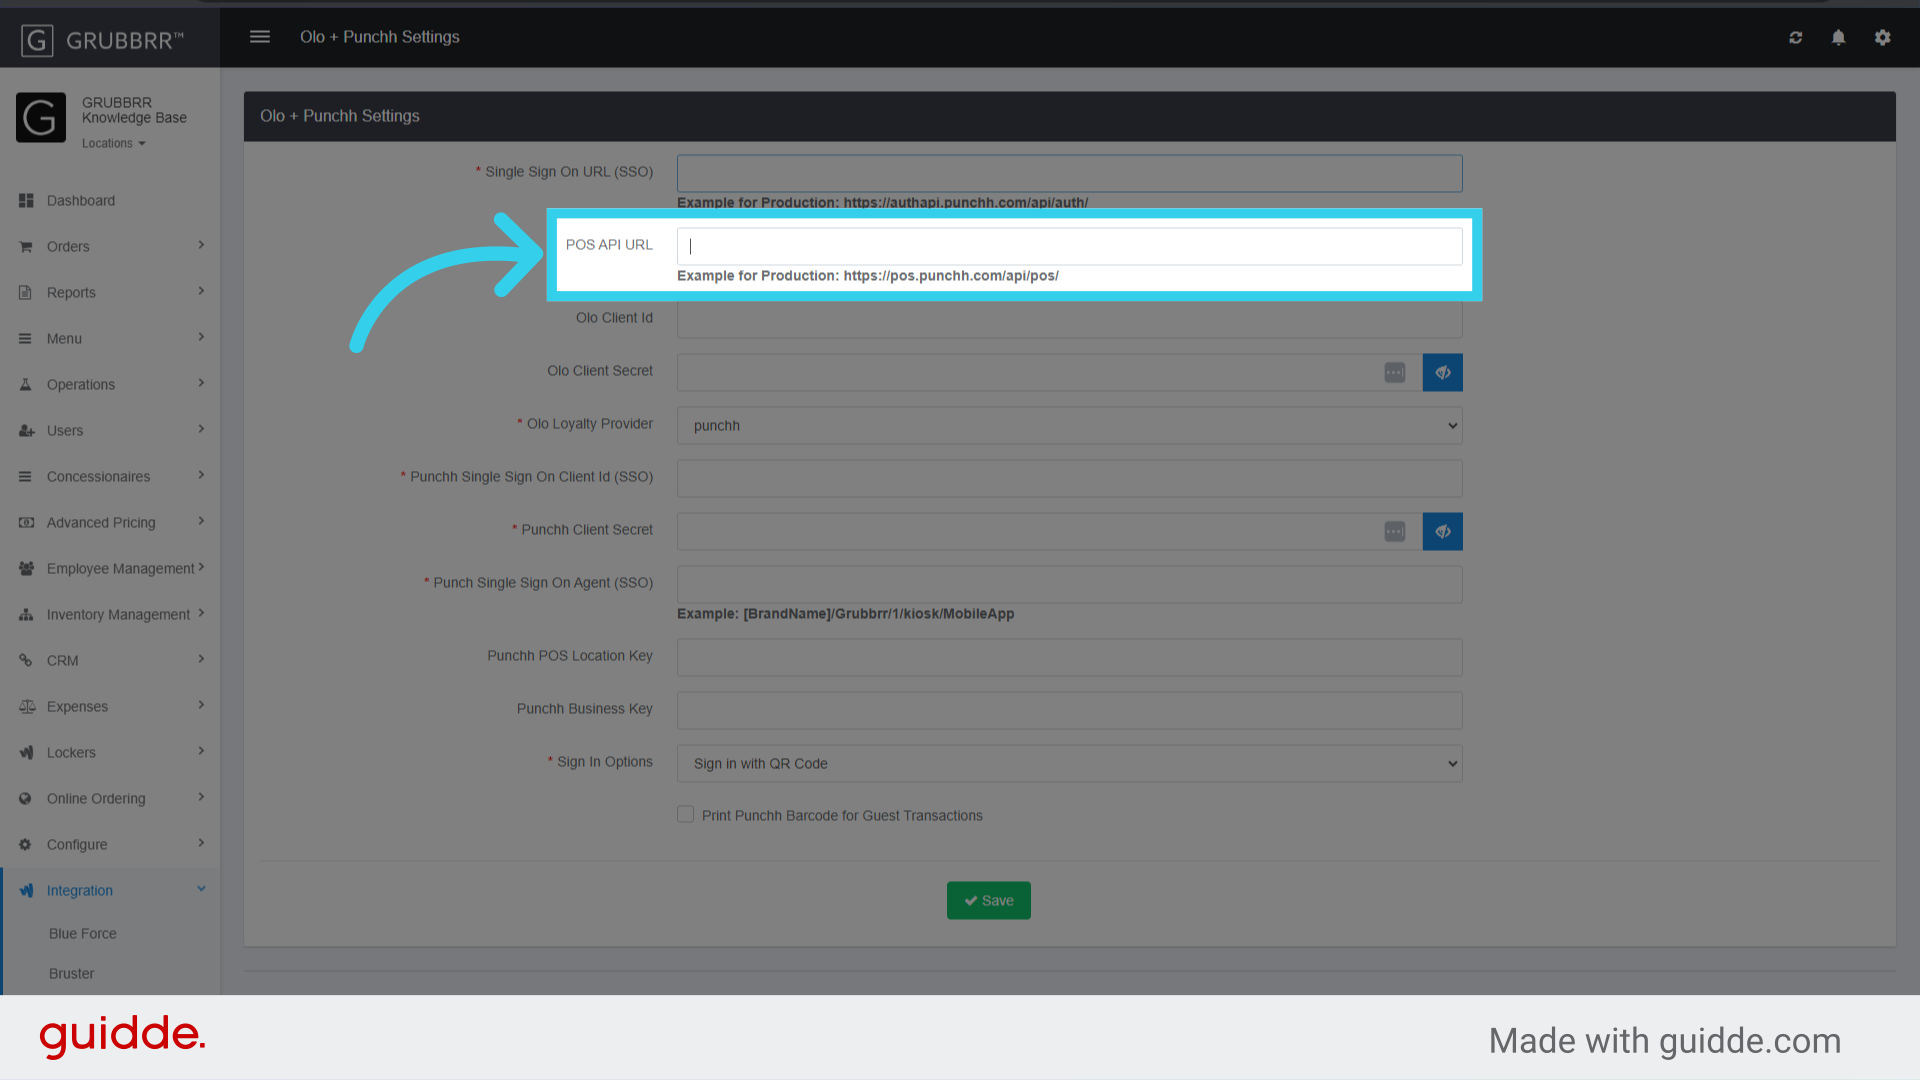Click the Inventory Management icon
The height and width of the screenshot is (1080, 1920).
pyautogui.click(x=26, y=615)
